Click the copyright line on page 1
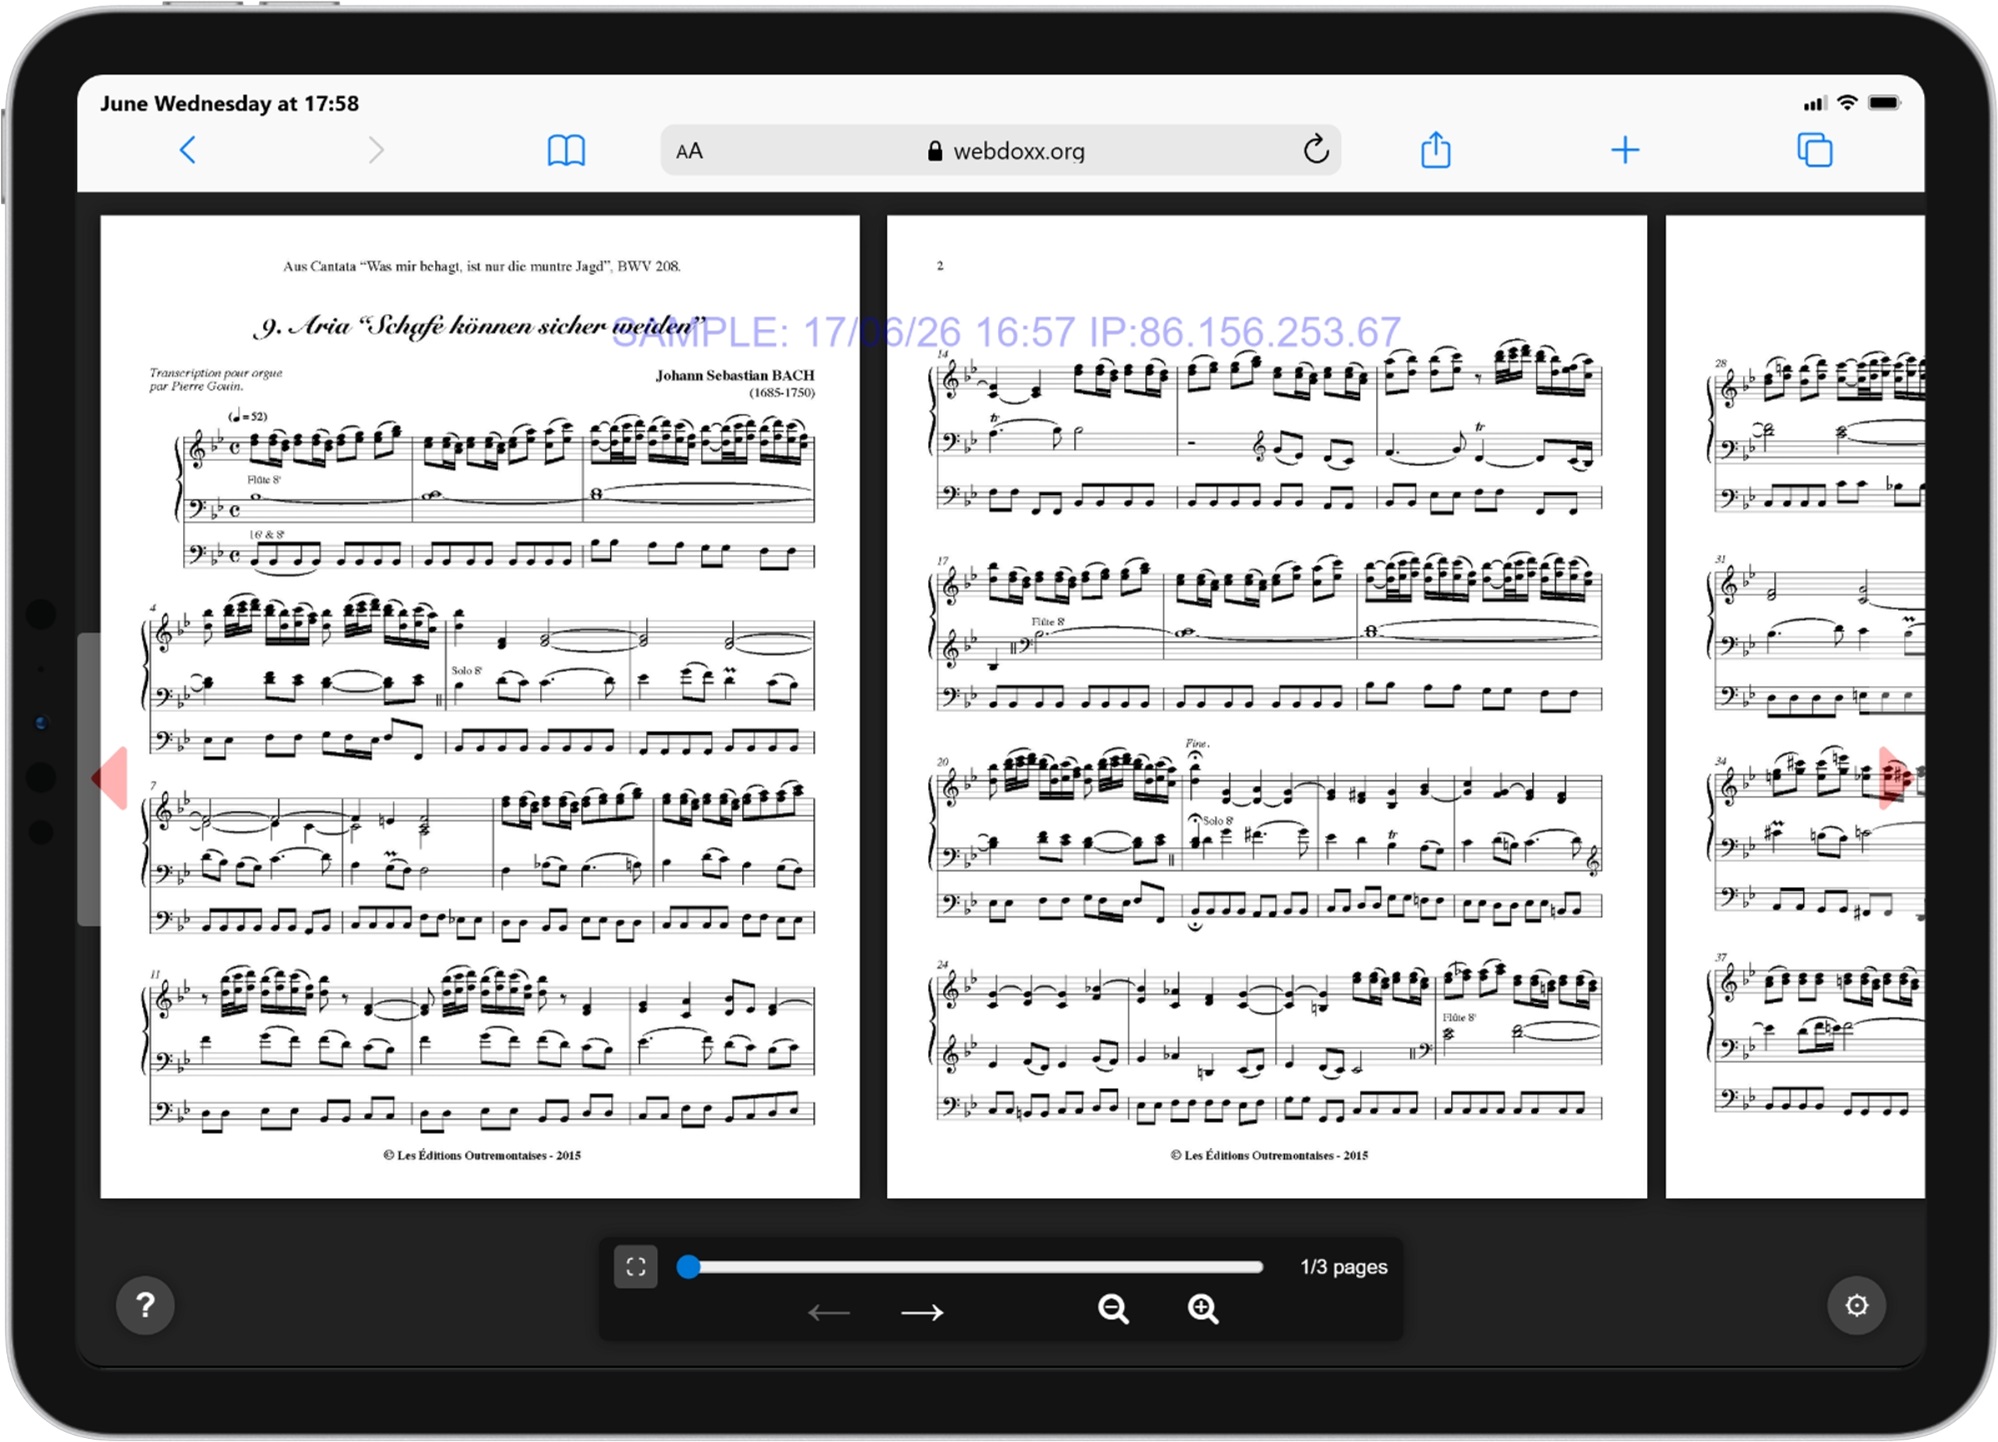 (x=481, y=1155)
